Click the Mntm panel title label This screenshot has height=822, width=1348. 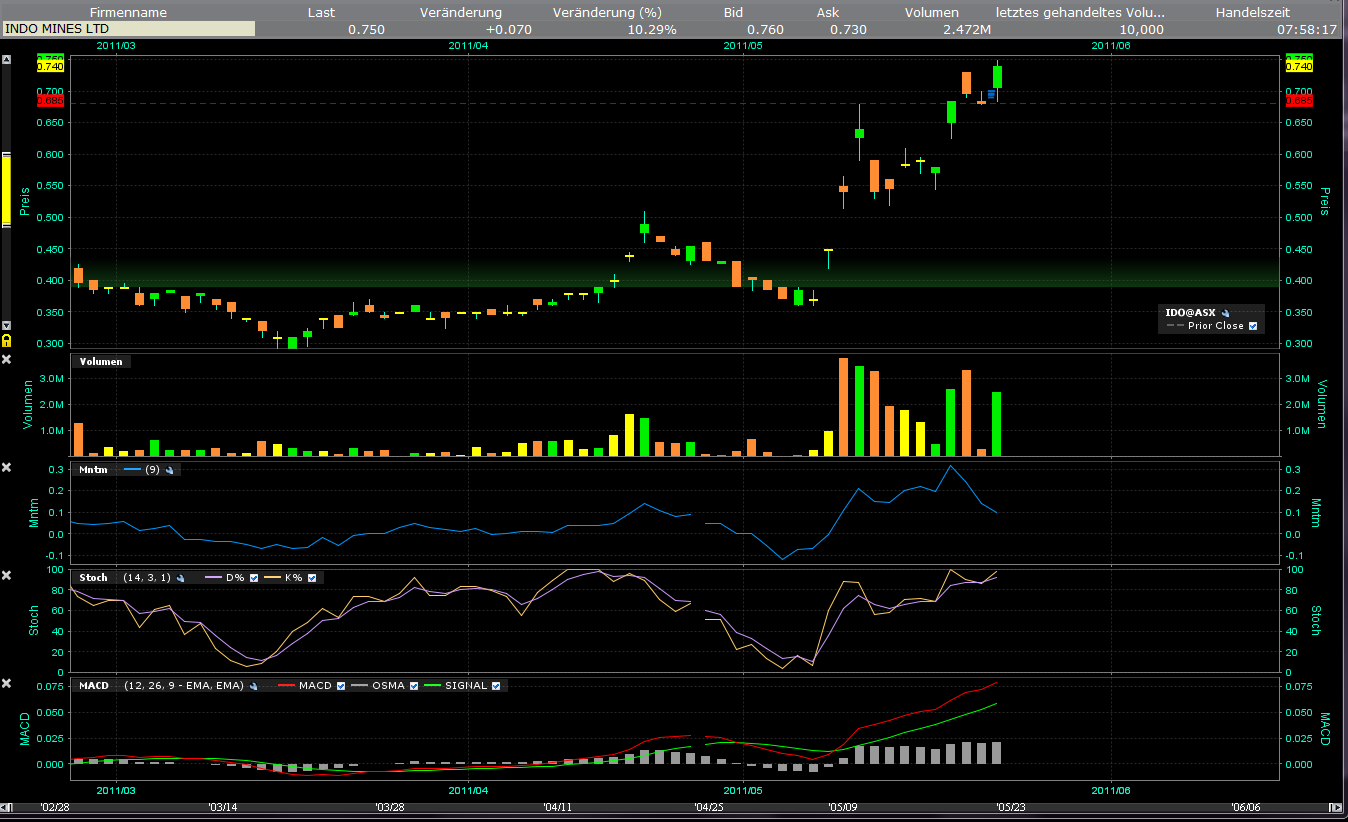point(93,470)
